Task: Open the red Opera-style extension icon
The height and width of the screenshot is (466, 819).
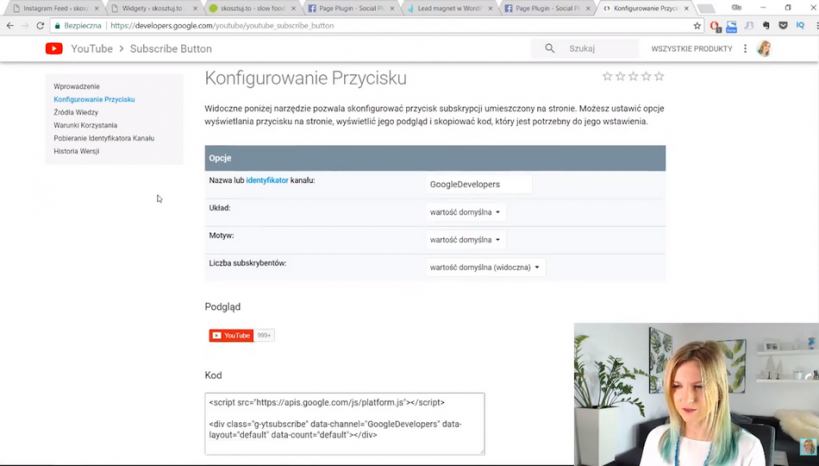Action: [715, 26]
